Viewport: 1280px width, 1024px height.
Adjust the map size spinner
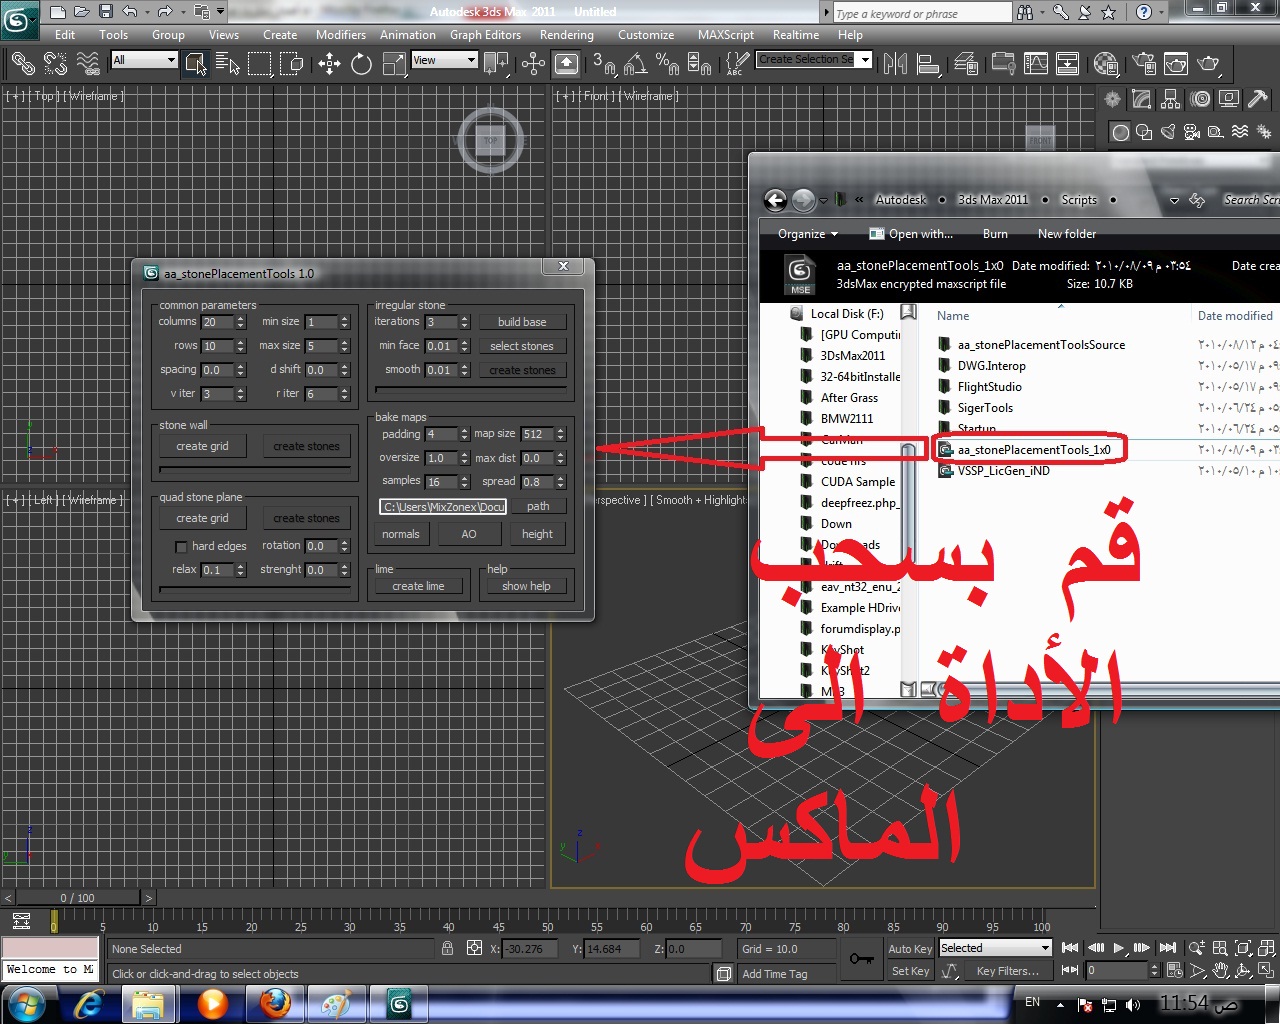click(x=561, y=434)
